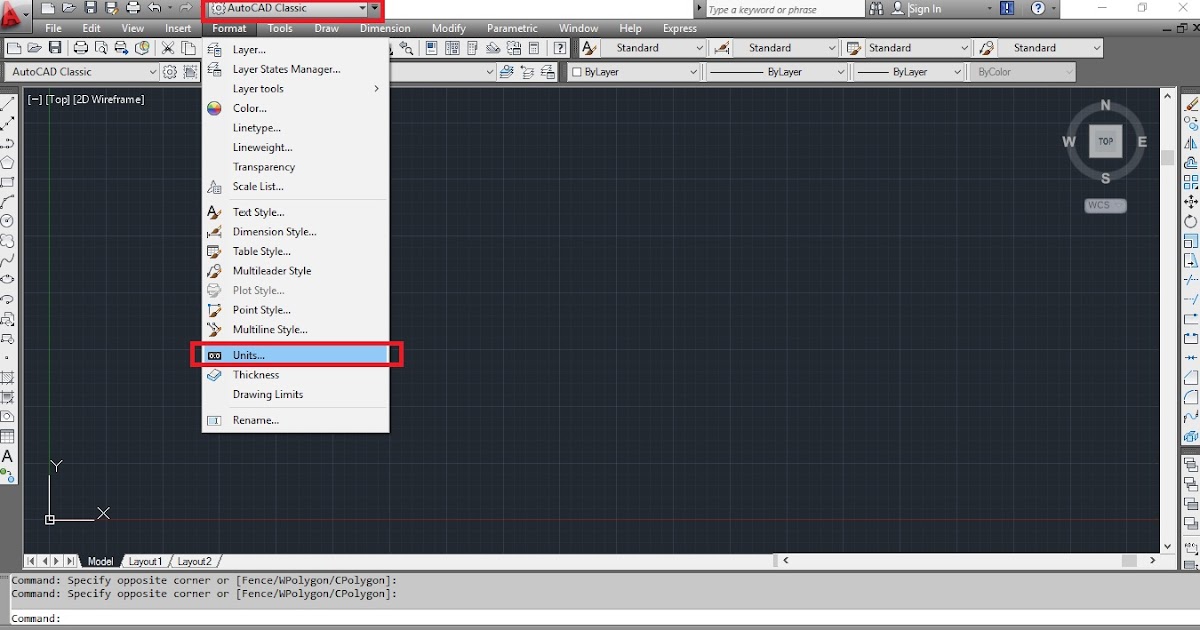Click the Model tab
The height and width of the screenshot is (630, 1200).
[x=100, y=561]
